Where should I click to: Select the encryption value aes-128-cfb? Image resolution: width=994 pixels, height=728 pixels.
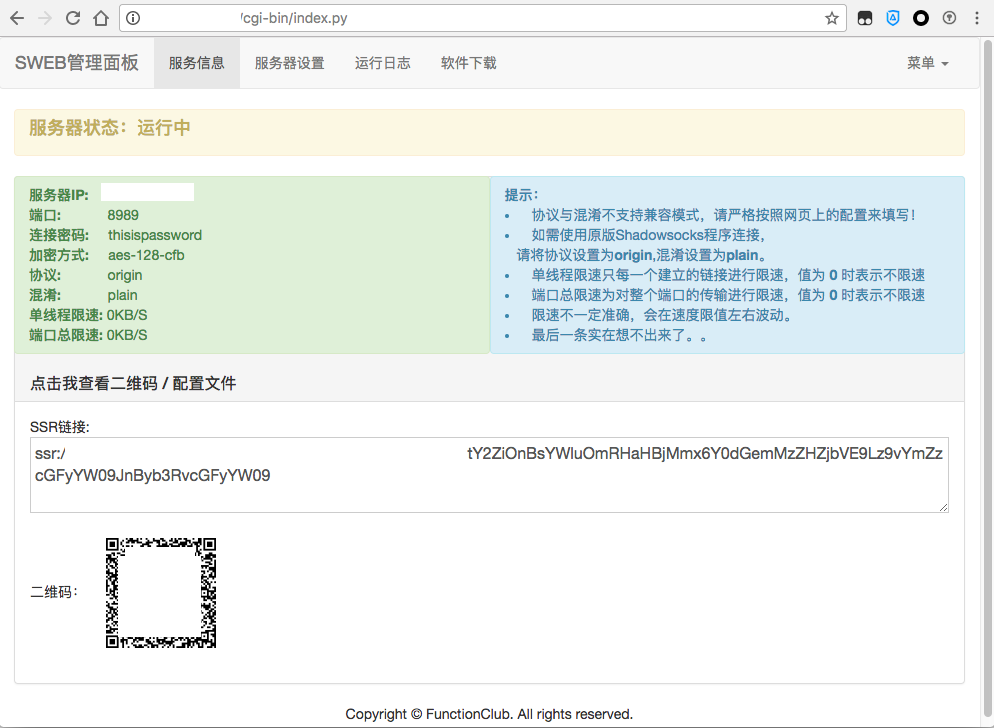coord(146,255)
